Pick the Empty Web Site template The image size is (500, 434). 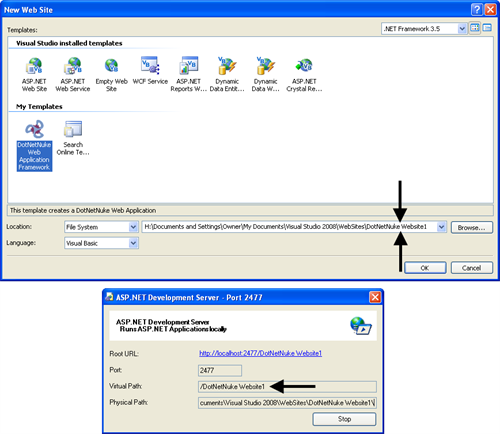tap(111, 75)
